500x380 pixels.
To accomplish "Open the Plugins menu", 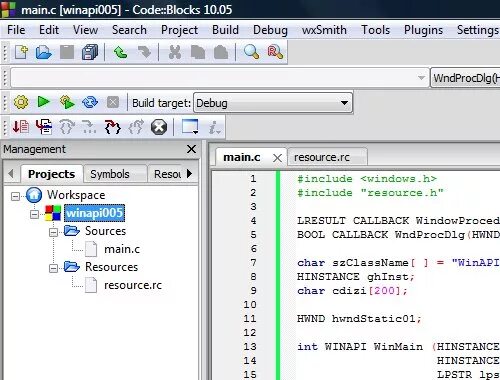I will click(423, 30).
